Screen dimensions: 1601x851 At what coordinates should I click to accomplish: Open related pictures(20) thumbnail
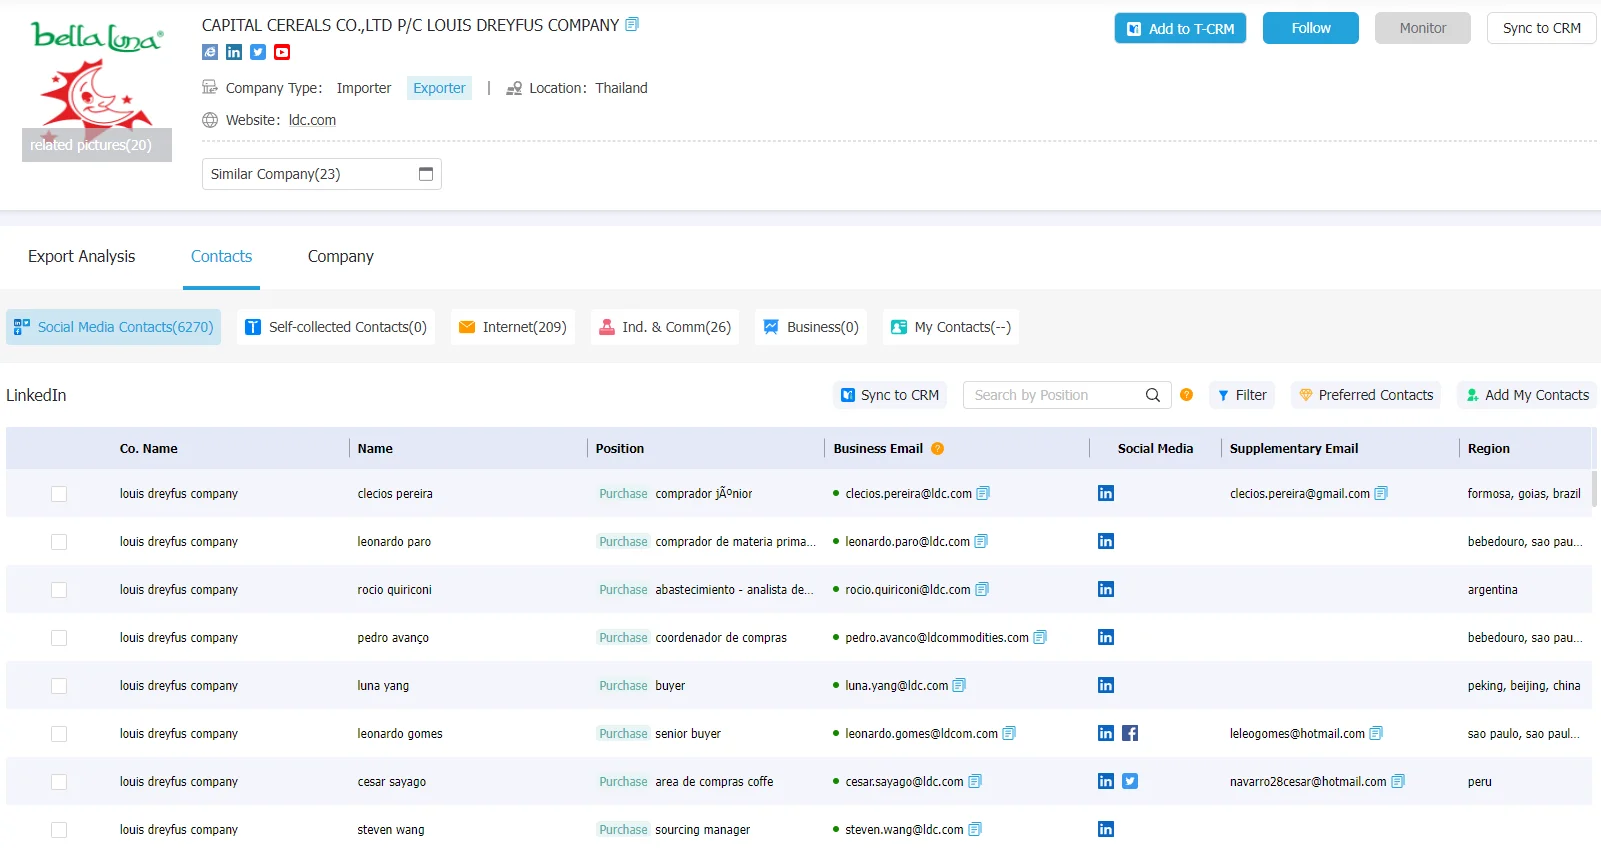pos(97,145)
